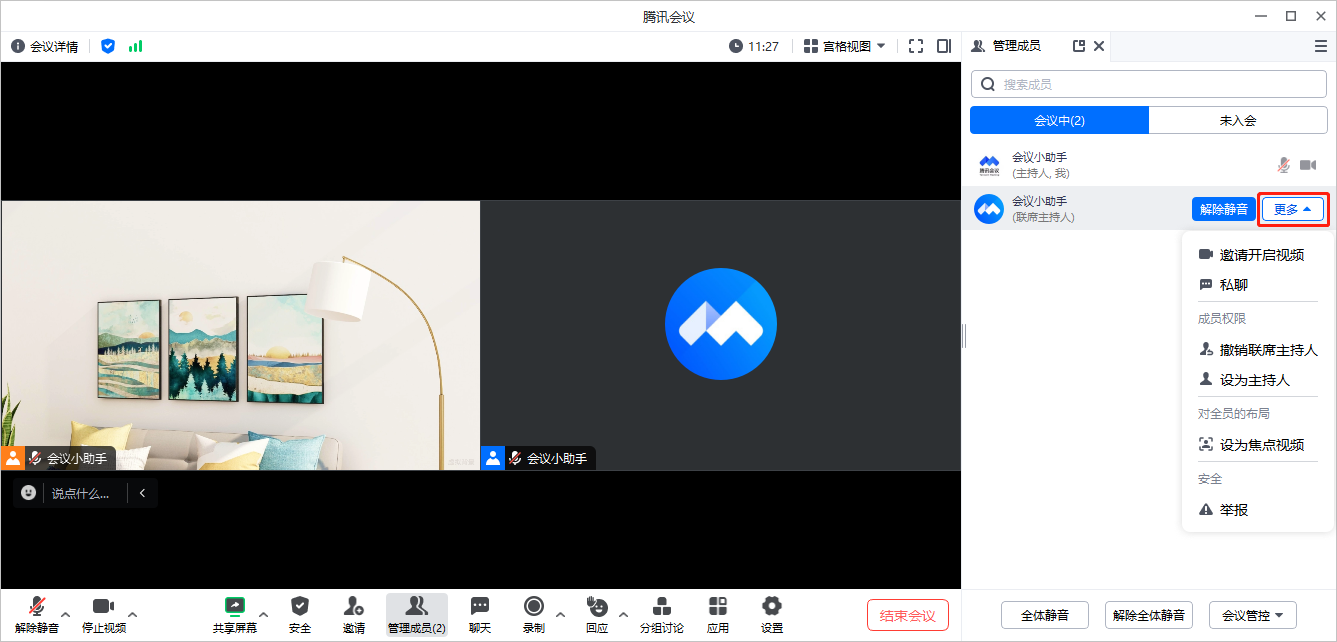
Task: Click the panel divider collapse handle
Action: click(x=964, y=335)
